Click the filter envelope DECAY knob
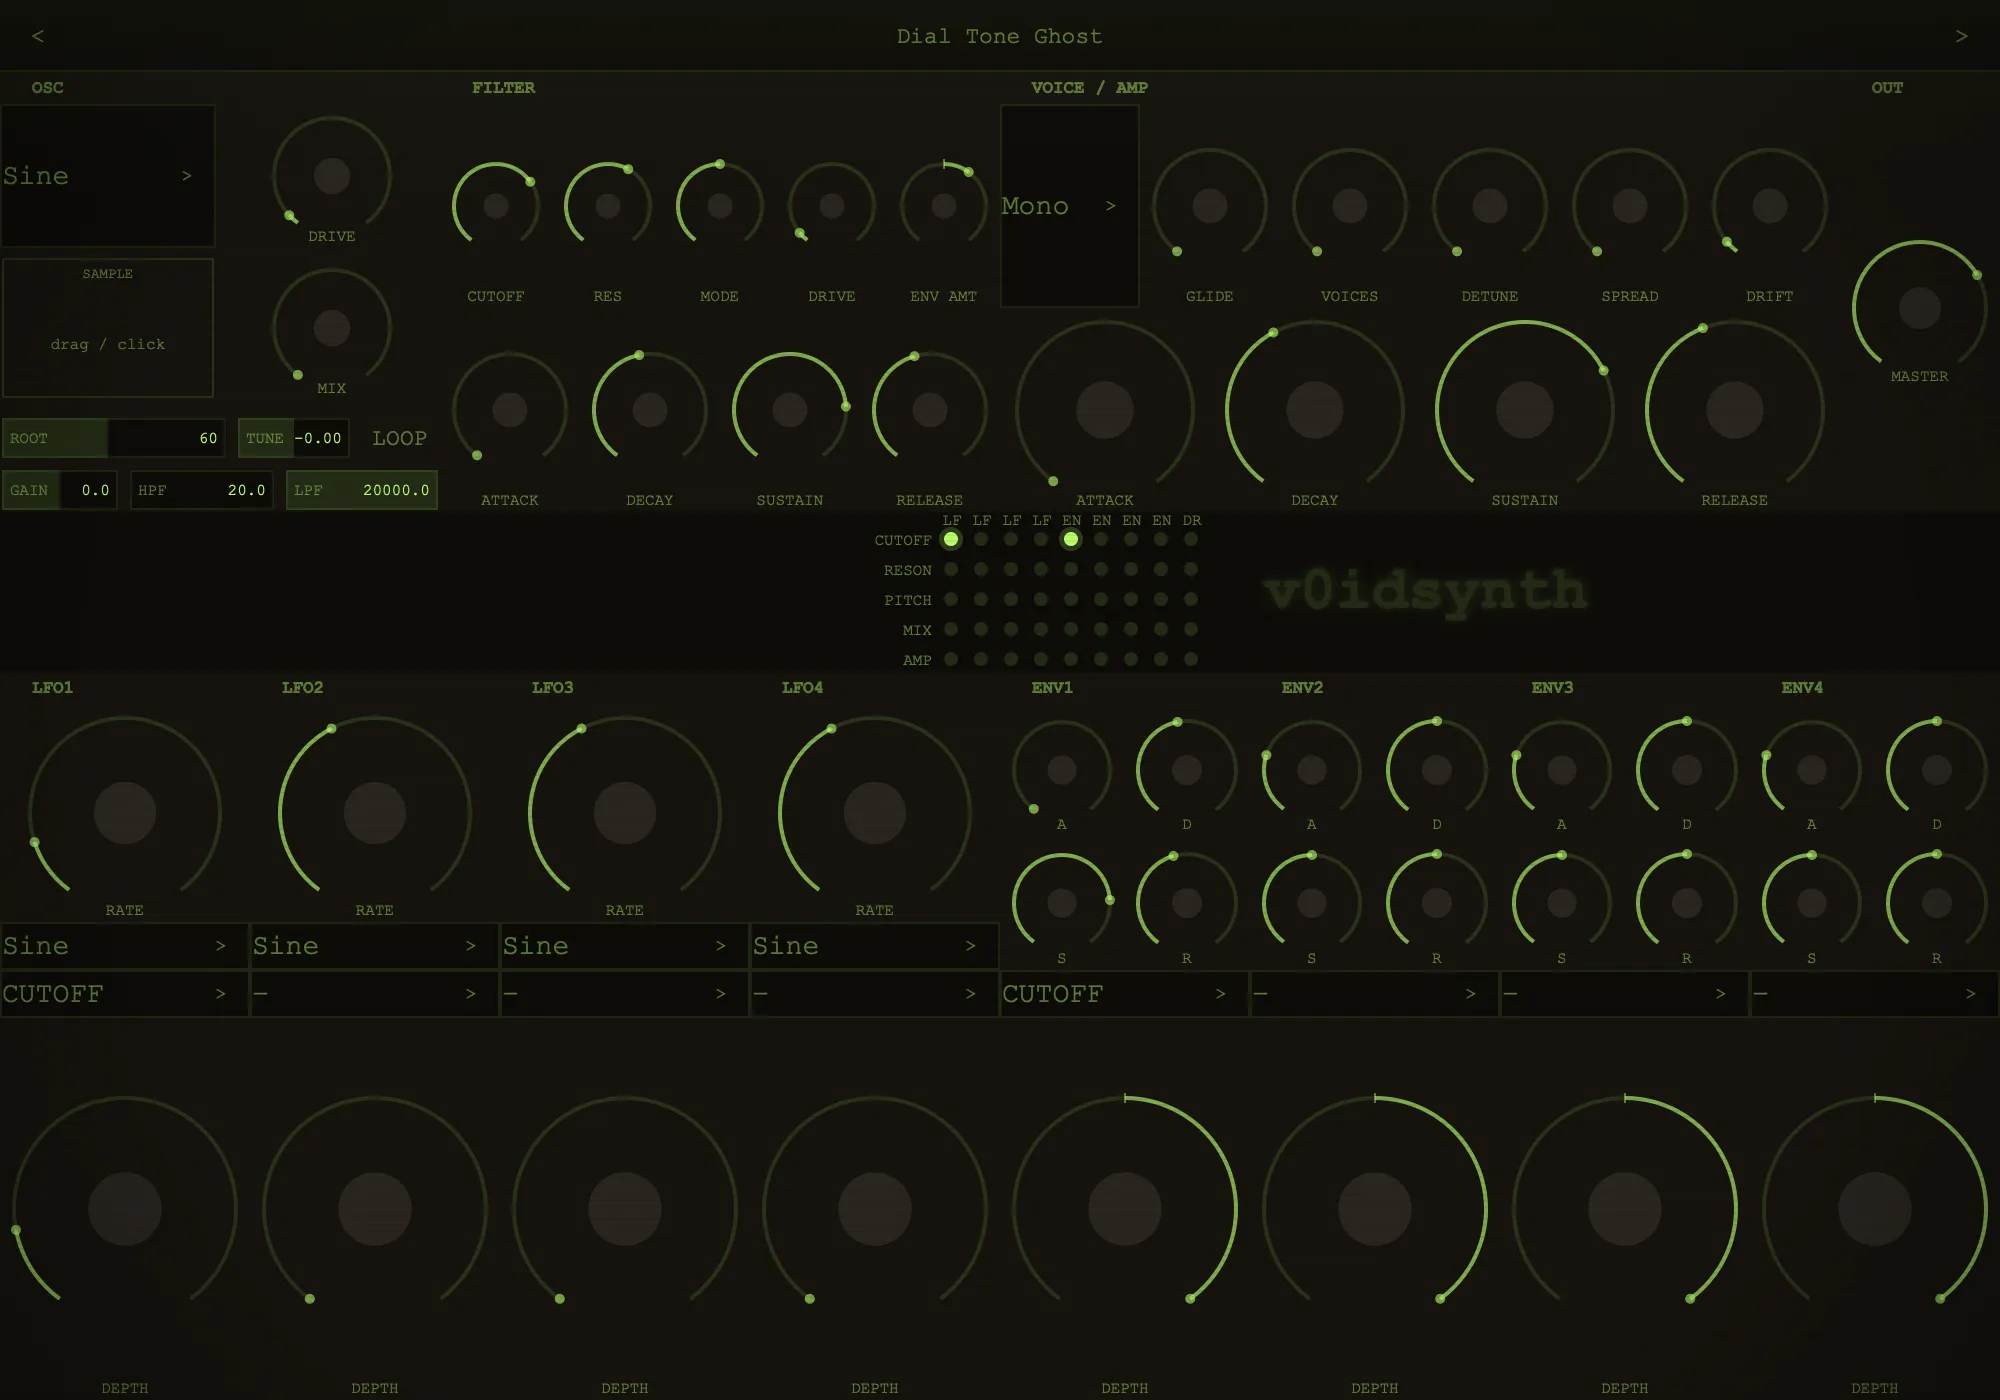Image resolution: width=2000 pixels, height=1400 pixels. click(650, 410)
